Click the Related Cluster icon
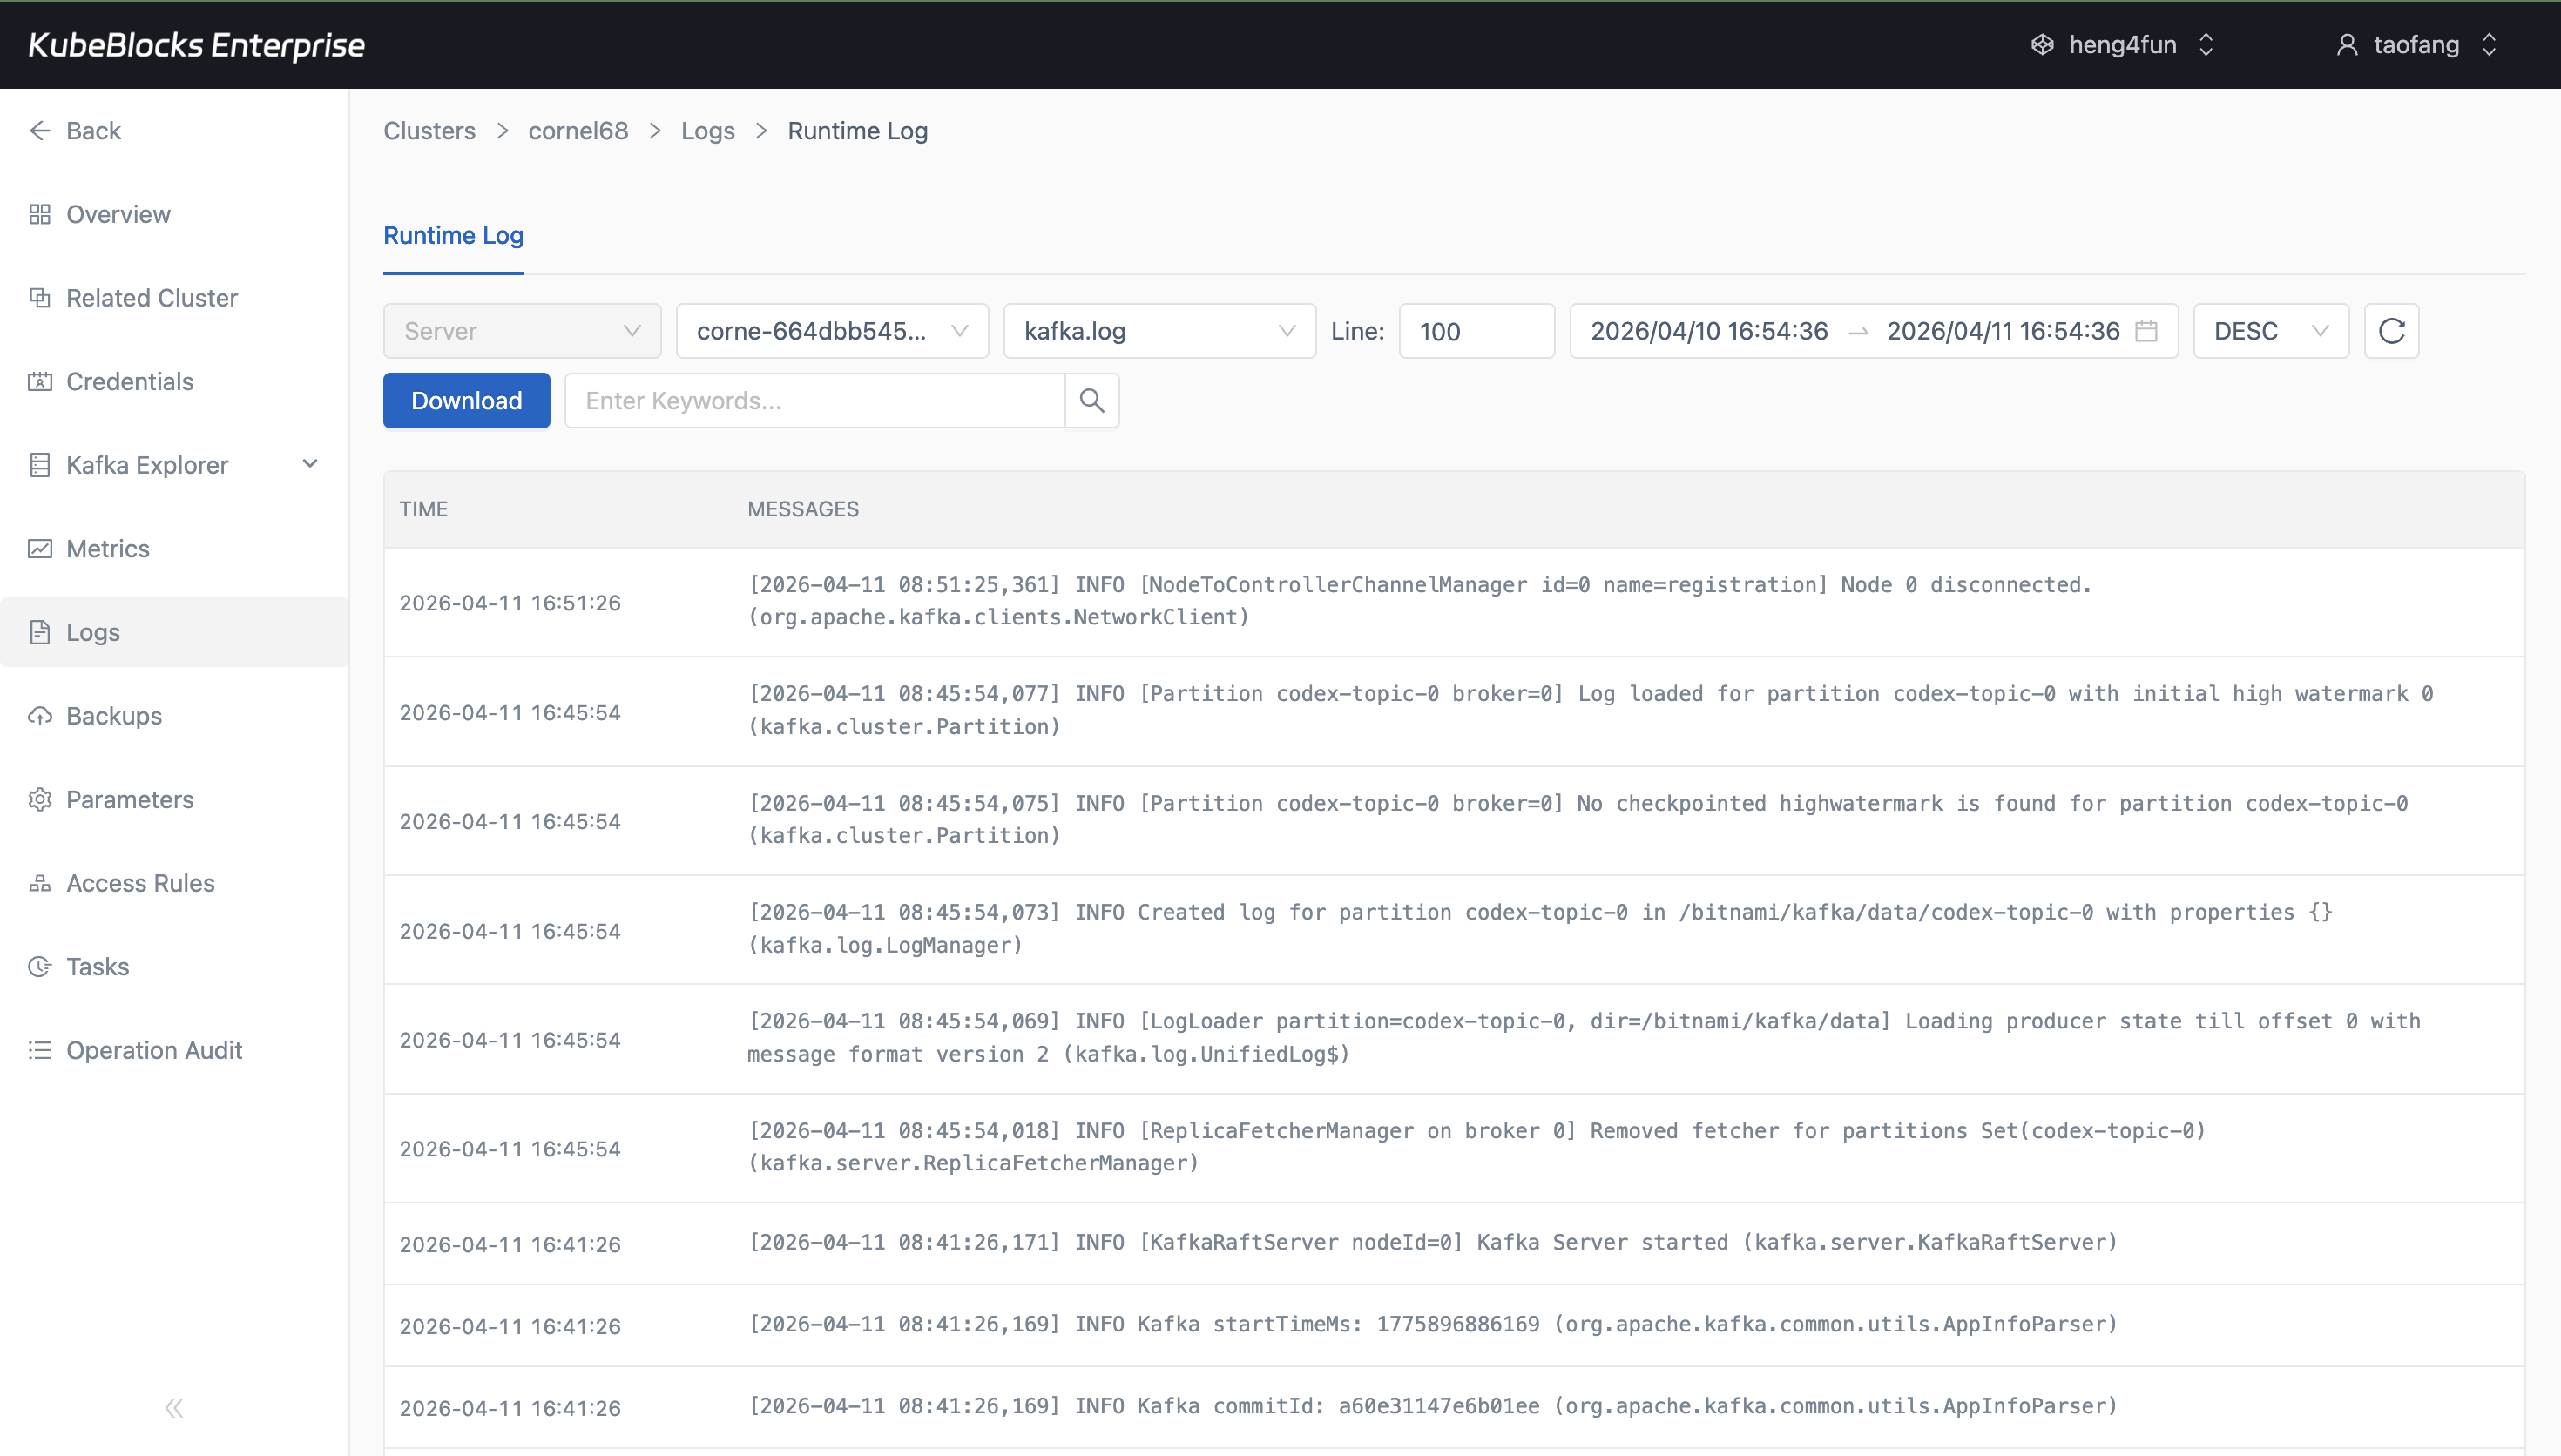This screenshot has height=1456, width=2561. tap(40, 298)
